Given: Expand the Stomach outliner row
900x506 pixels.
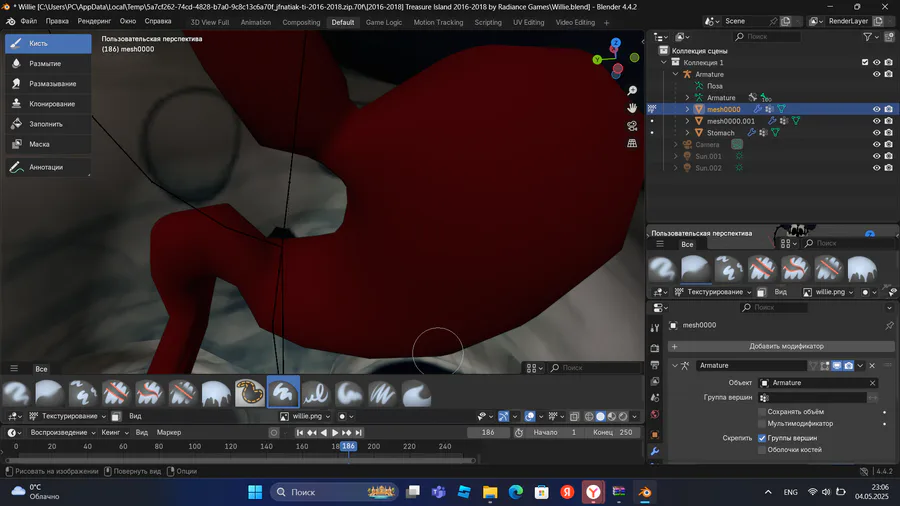Looking at the screenshot, I should (687, 133).
